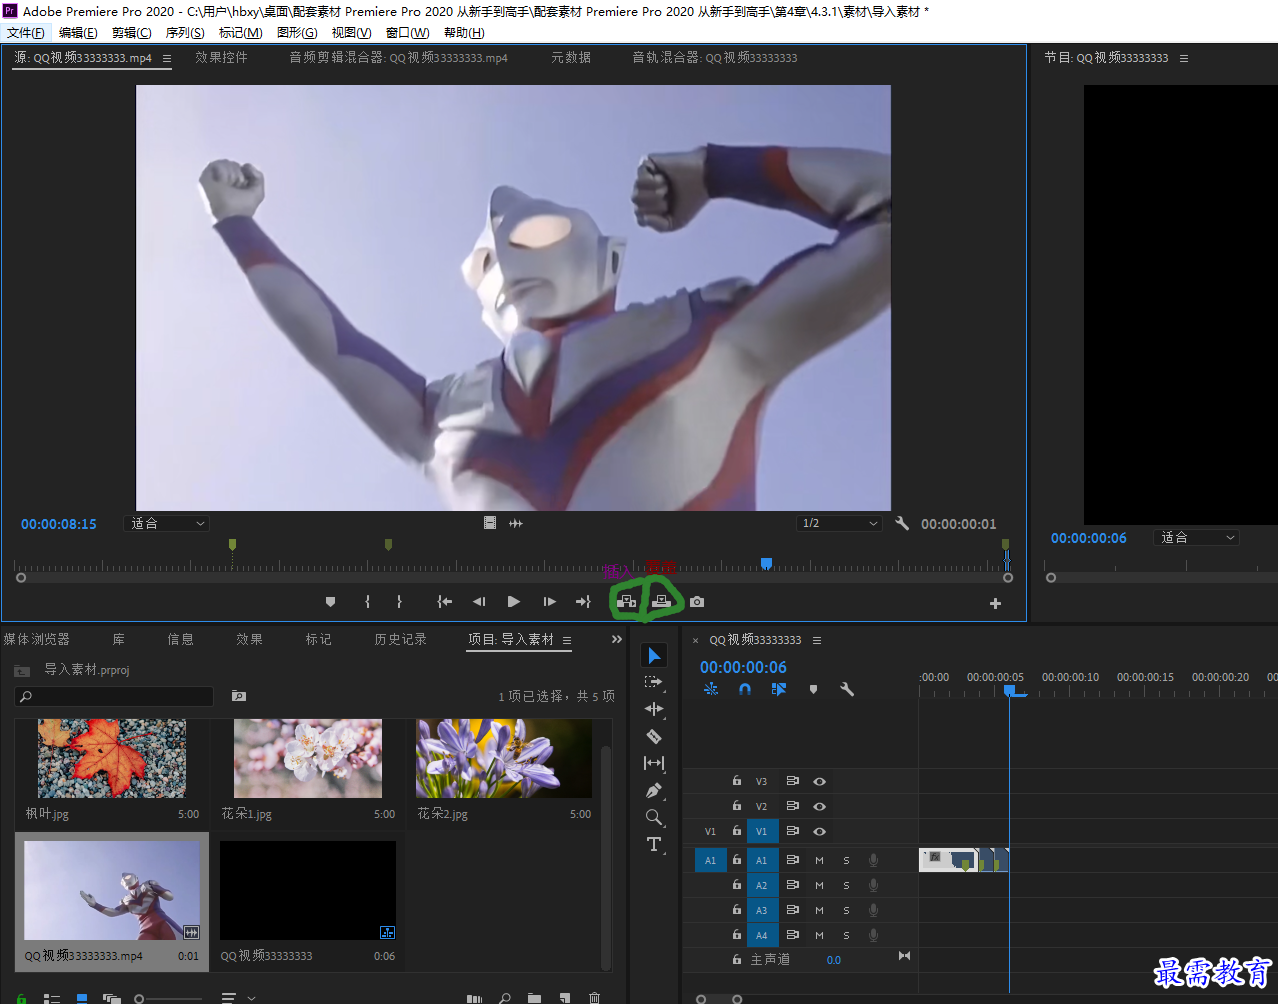The image size is (1278, 1004).
Task: Add a marker in the timeline panel
Action: coord(813,689)
